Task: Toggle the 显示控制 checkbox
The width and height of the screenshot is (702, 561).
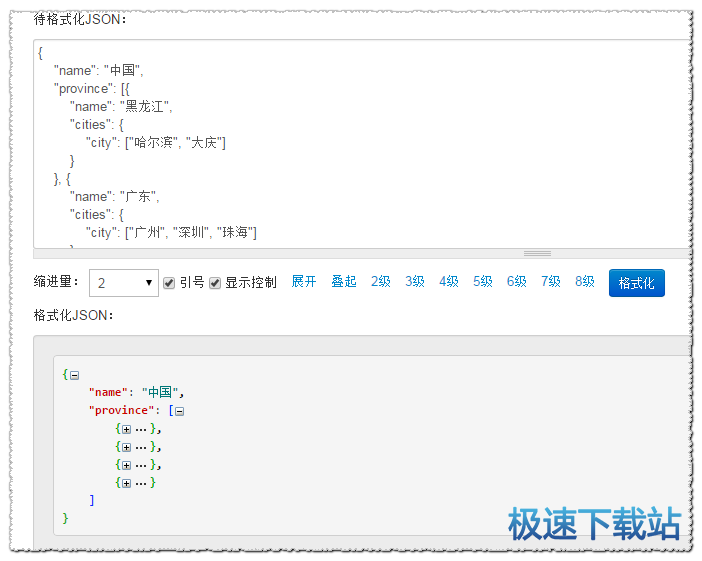Action: tap(215, 283)
